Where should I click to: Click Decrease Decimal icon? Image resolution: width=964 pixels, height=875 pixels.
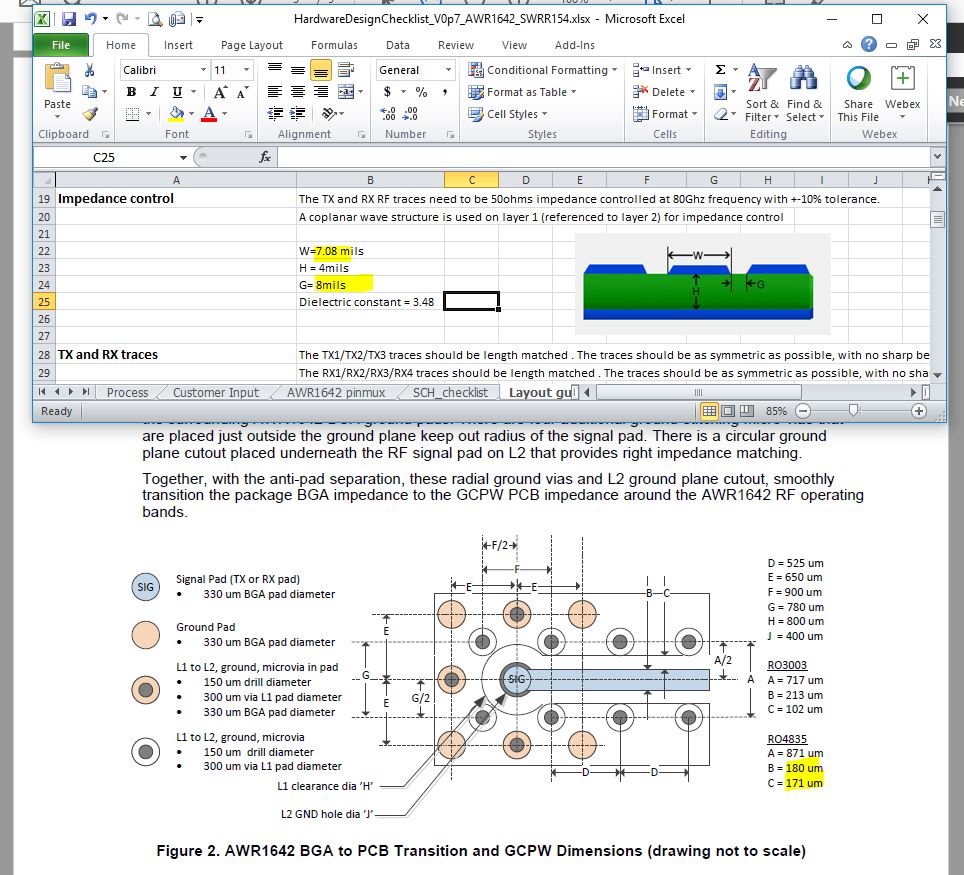[410, 114]
